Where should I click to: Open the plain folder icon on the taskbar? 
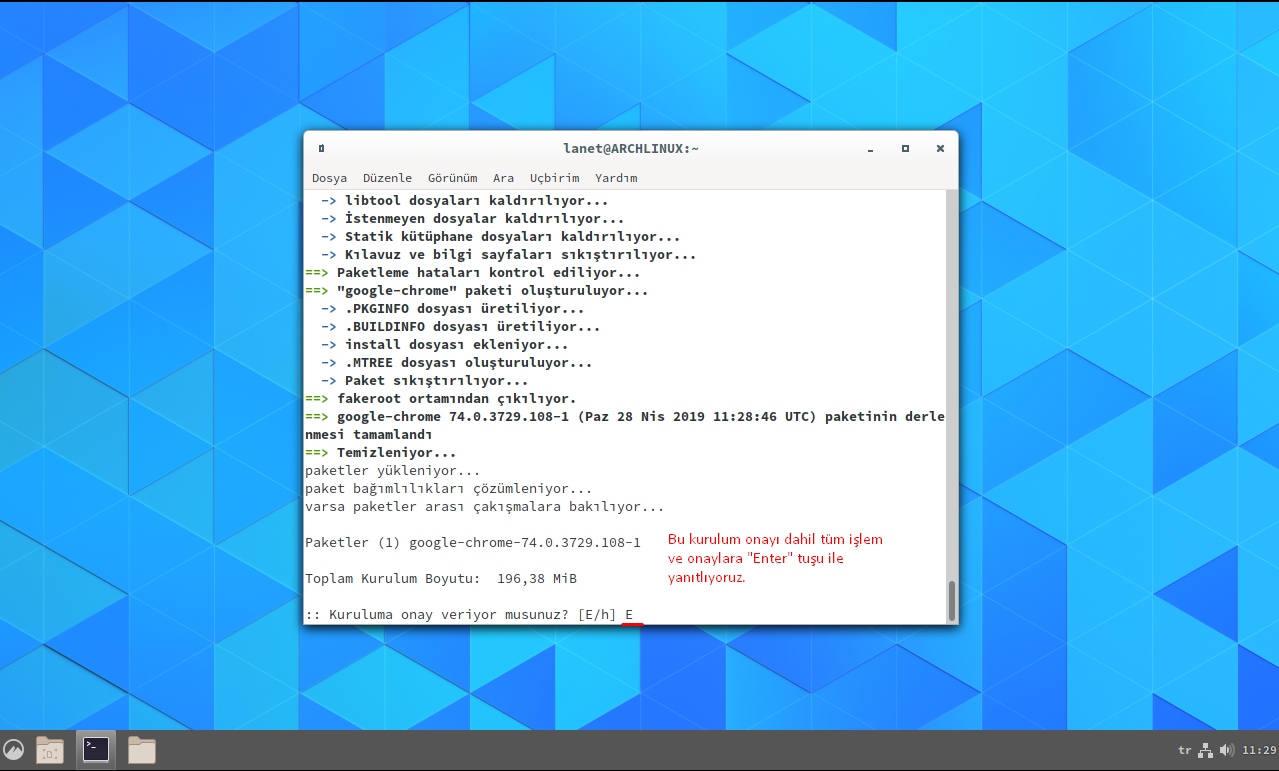[x=141, y=749]
